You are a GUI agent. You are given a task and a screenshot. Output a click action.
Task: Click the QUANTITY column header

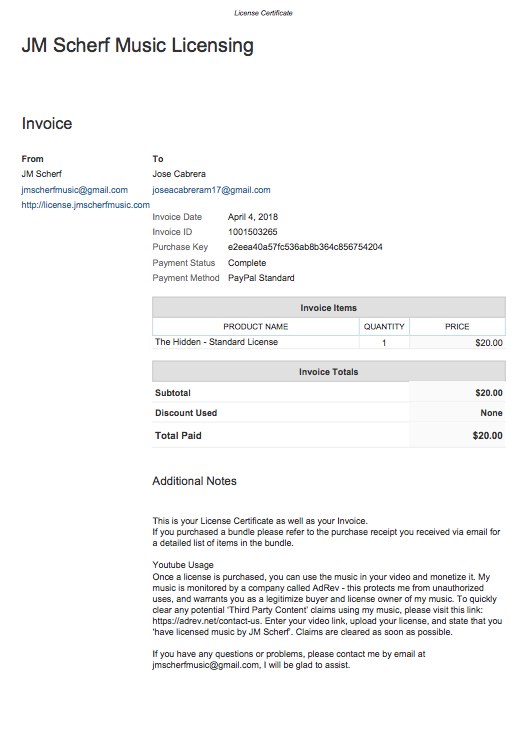(384, 327)
